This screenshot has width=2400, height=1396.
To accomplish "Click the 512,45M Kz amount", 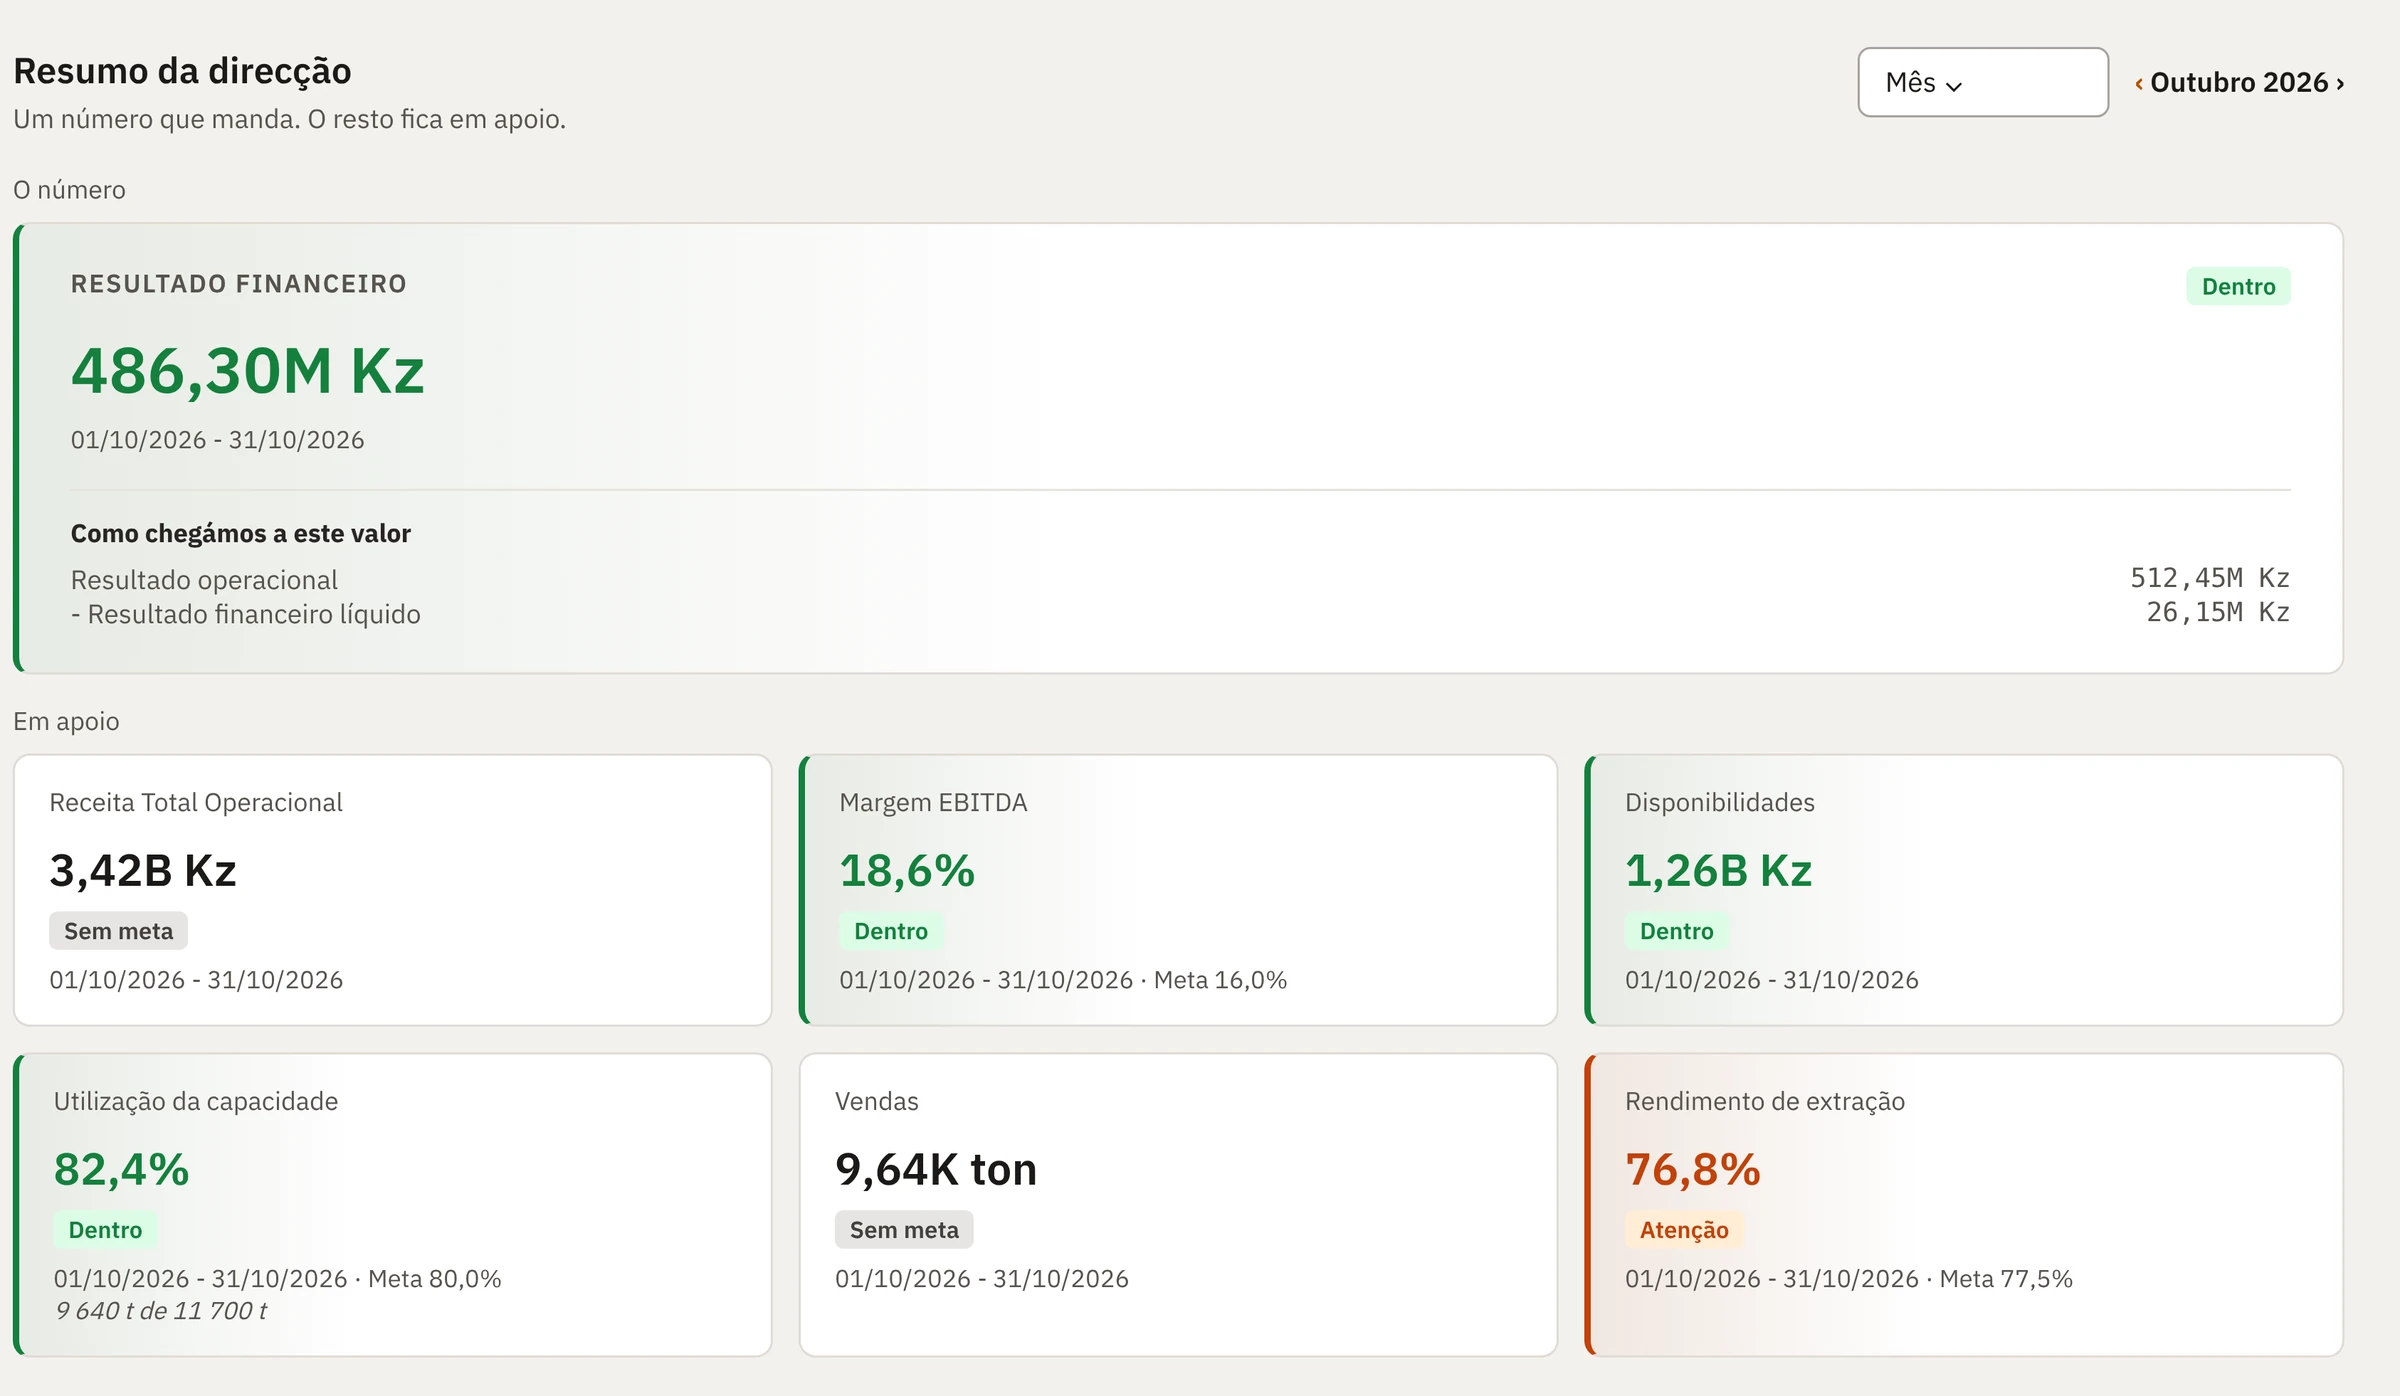I will (2210, 578).
